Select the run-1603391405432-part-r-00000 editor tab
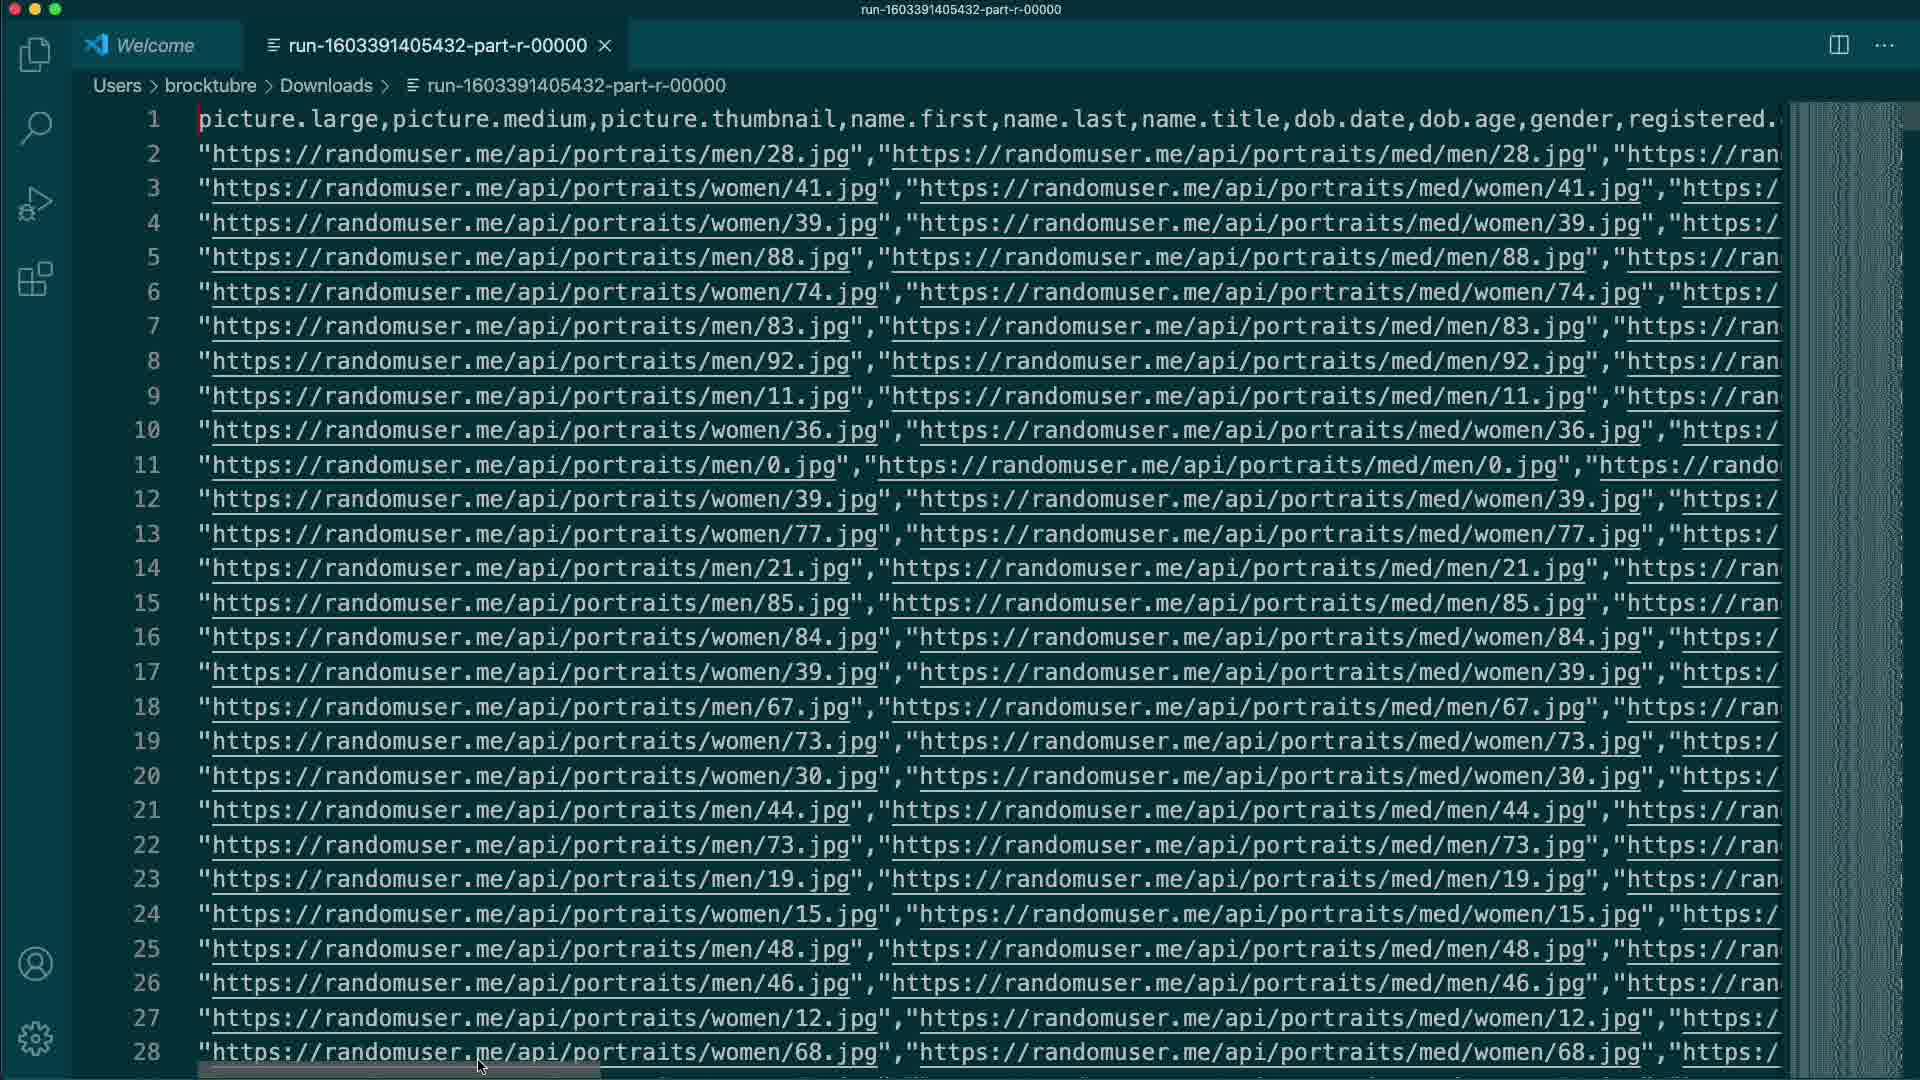 437,46
